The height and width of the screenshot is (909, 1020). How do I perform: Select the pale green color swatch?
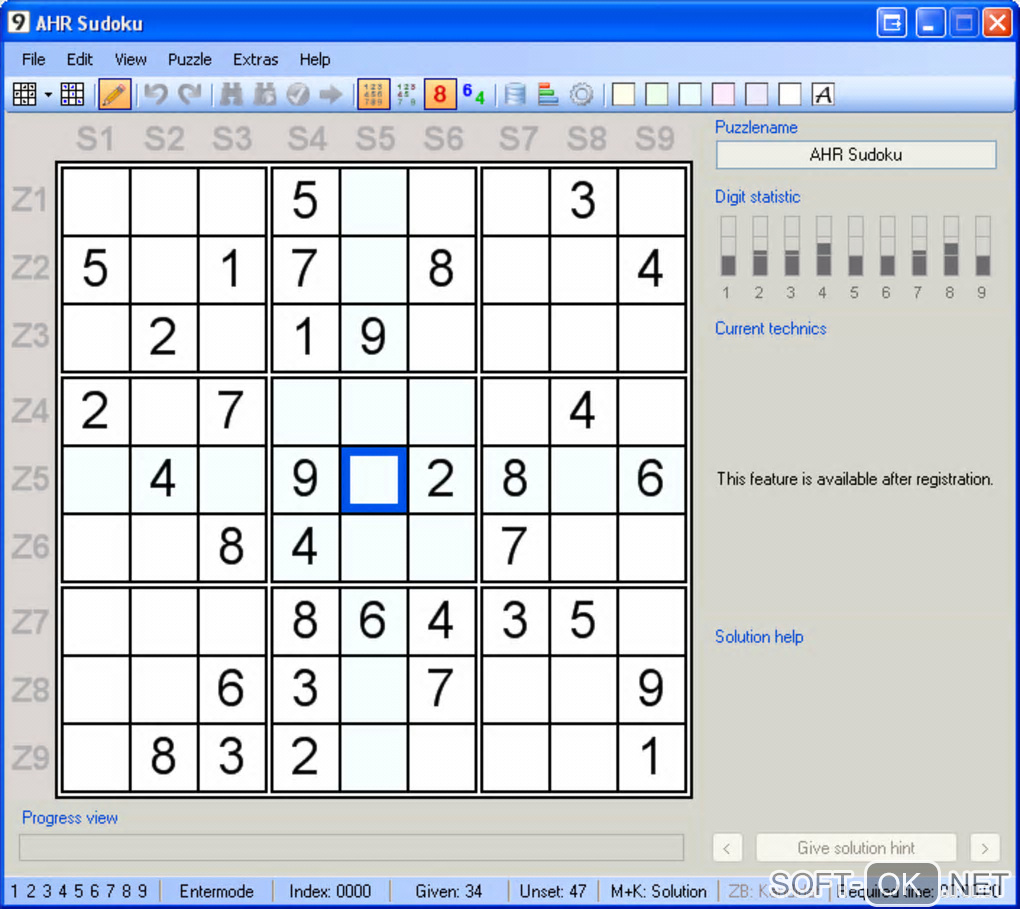(x=656, y=94)
